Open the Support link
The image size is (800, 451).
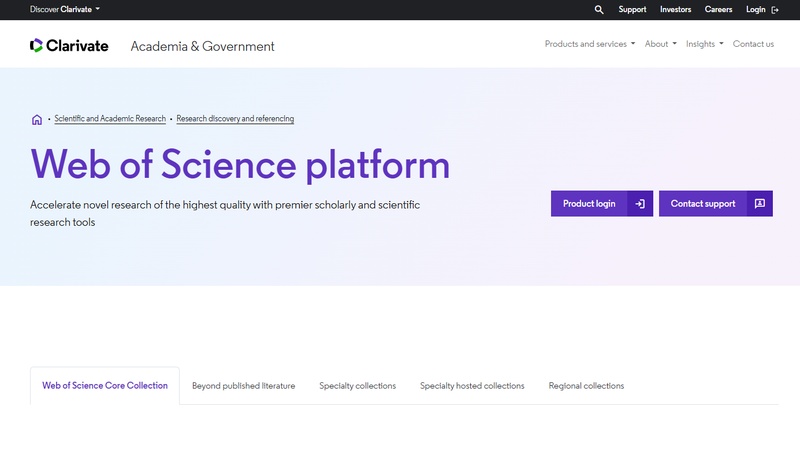(632, 9)
